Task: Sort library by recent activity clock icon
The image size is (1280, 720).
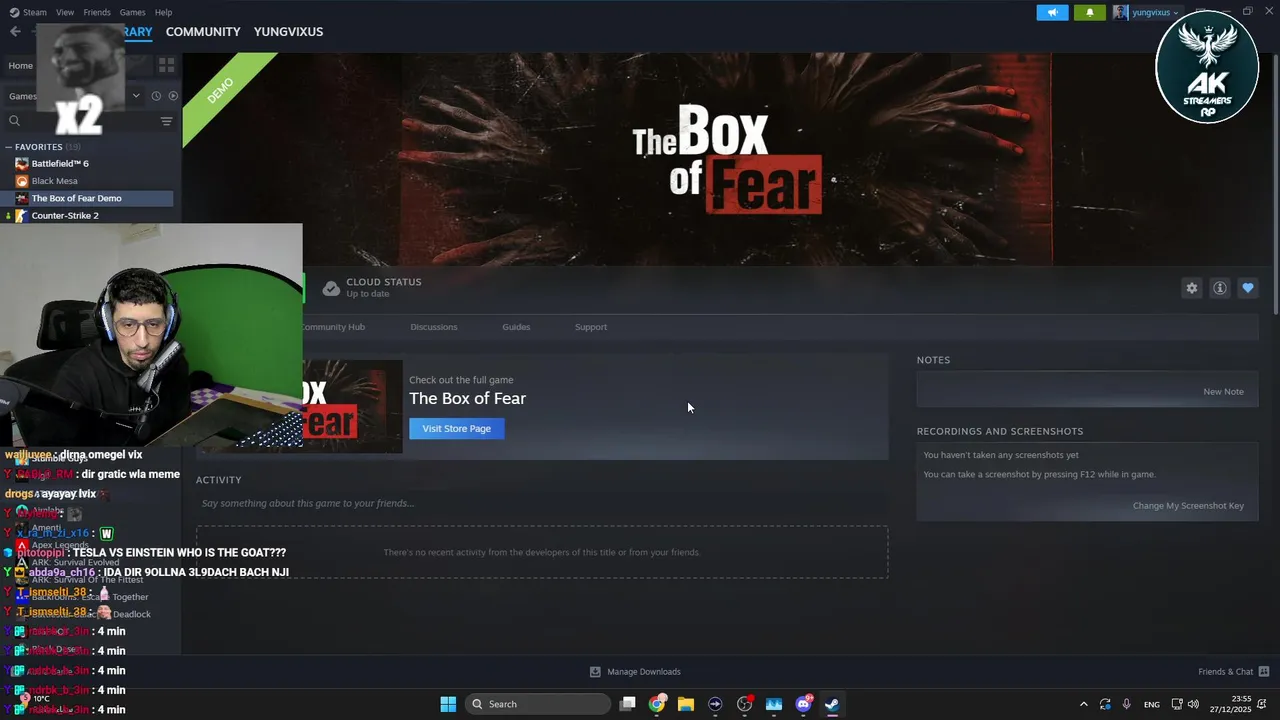Action: pyautogui.click(x=156, y=96)
